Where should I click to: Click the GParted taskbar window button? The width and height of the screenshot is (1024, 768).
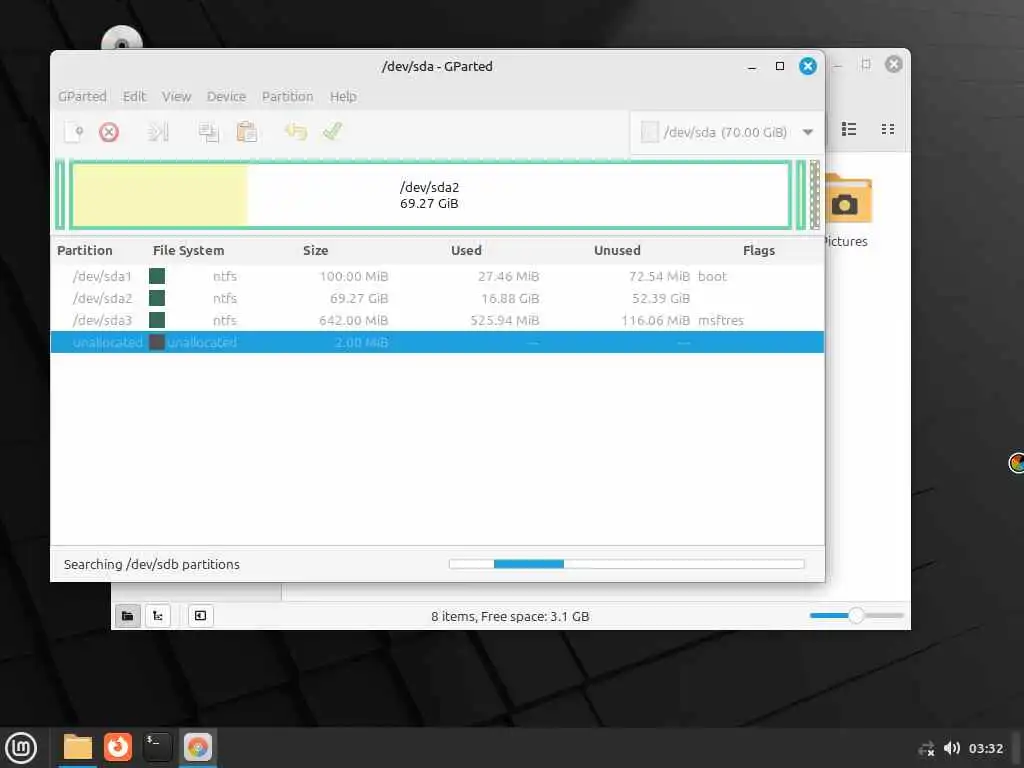197,747
